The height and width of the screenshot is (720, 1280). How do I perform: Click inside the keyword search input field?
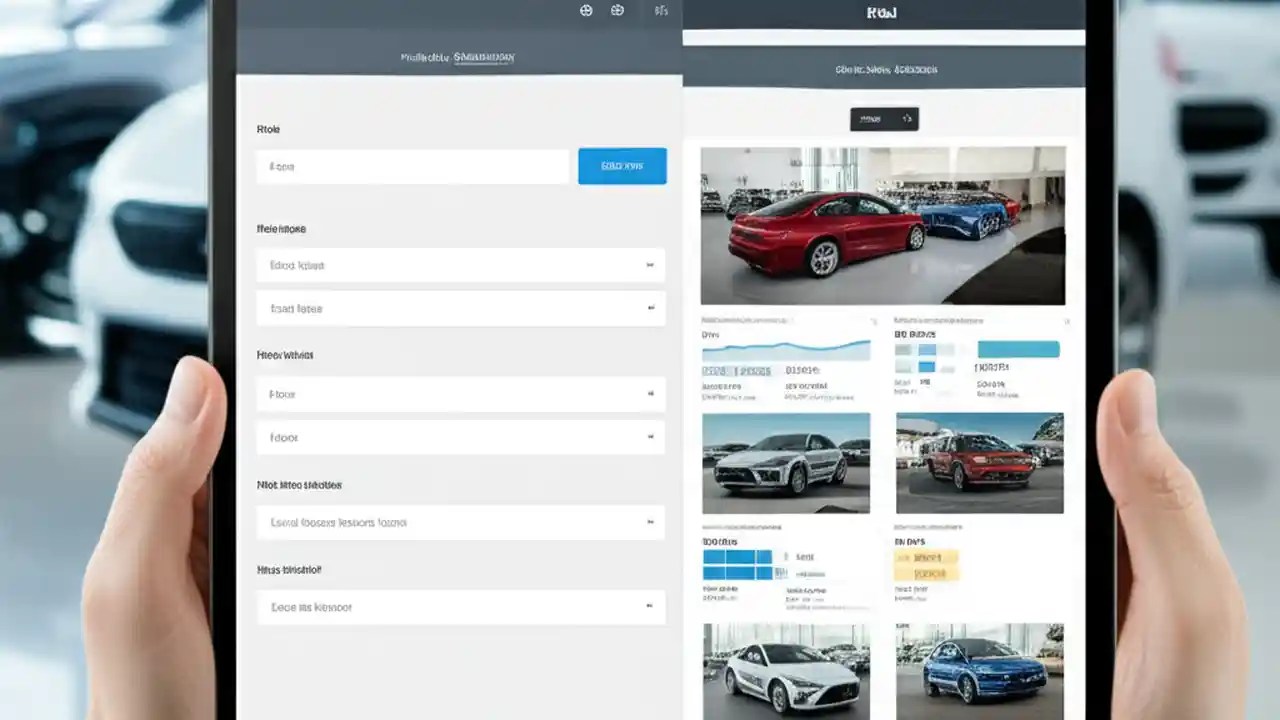point(410,166)
